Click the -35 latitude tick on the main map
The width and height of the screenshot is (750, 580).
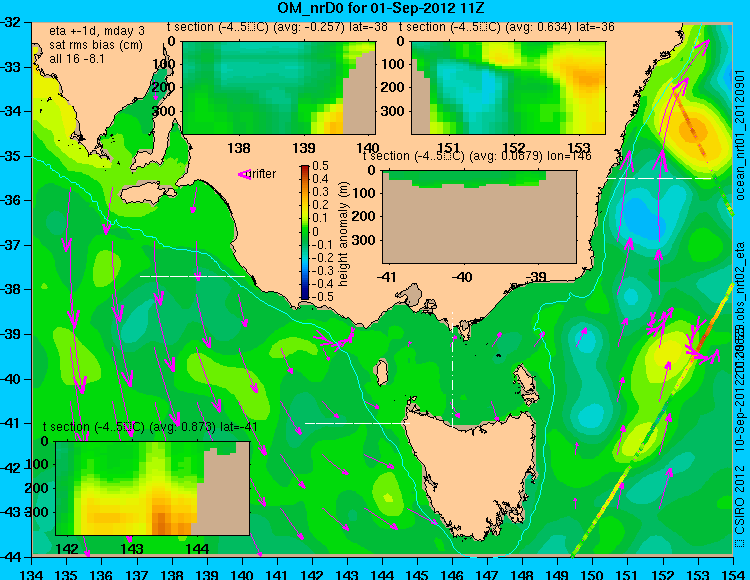click(11, 156)
